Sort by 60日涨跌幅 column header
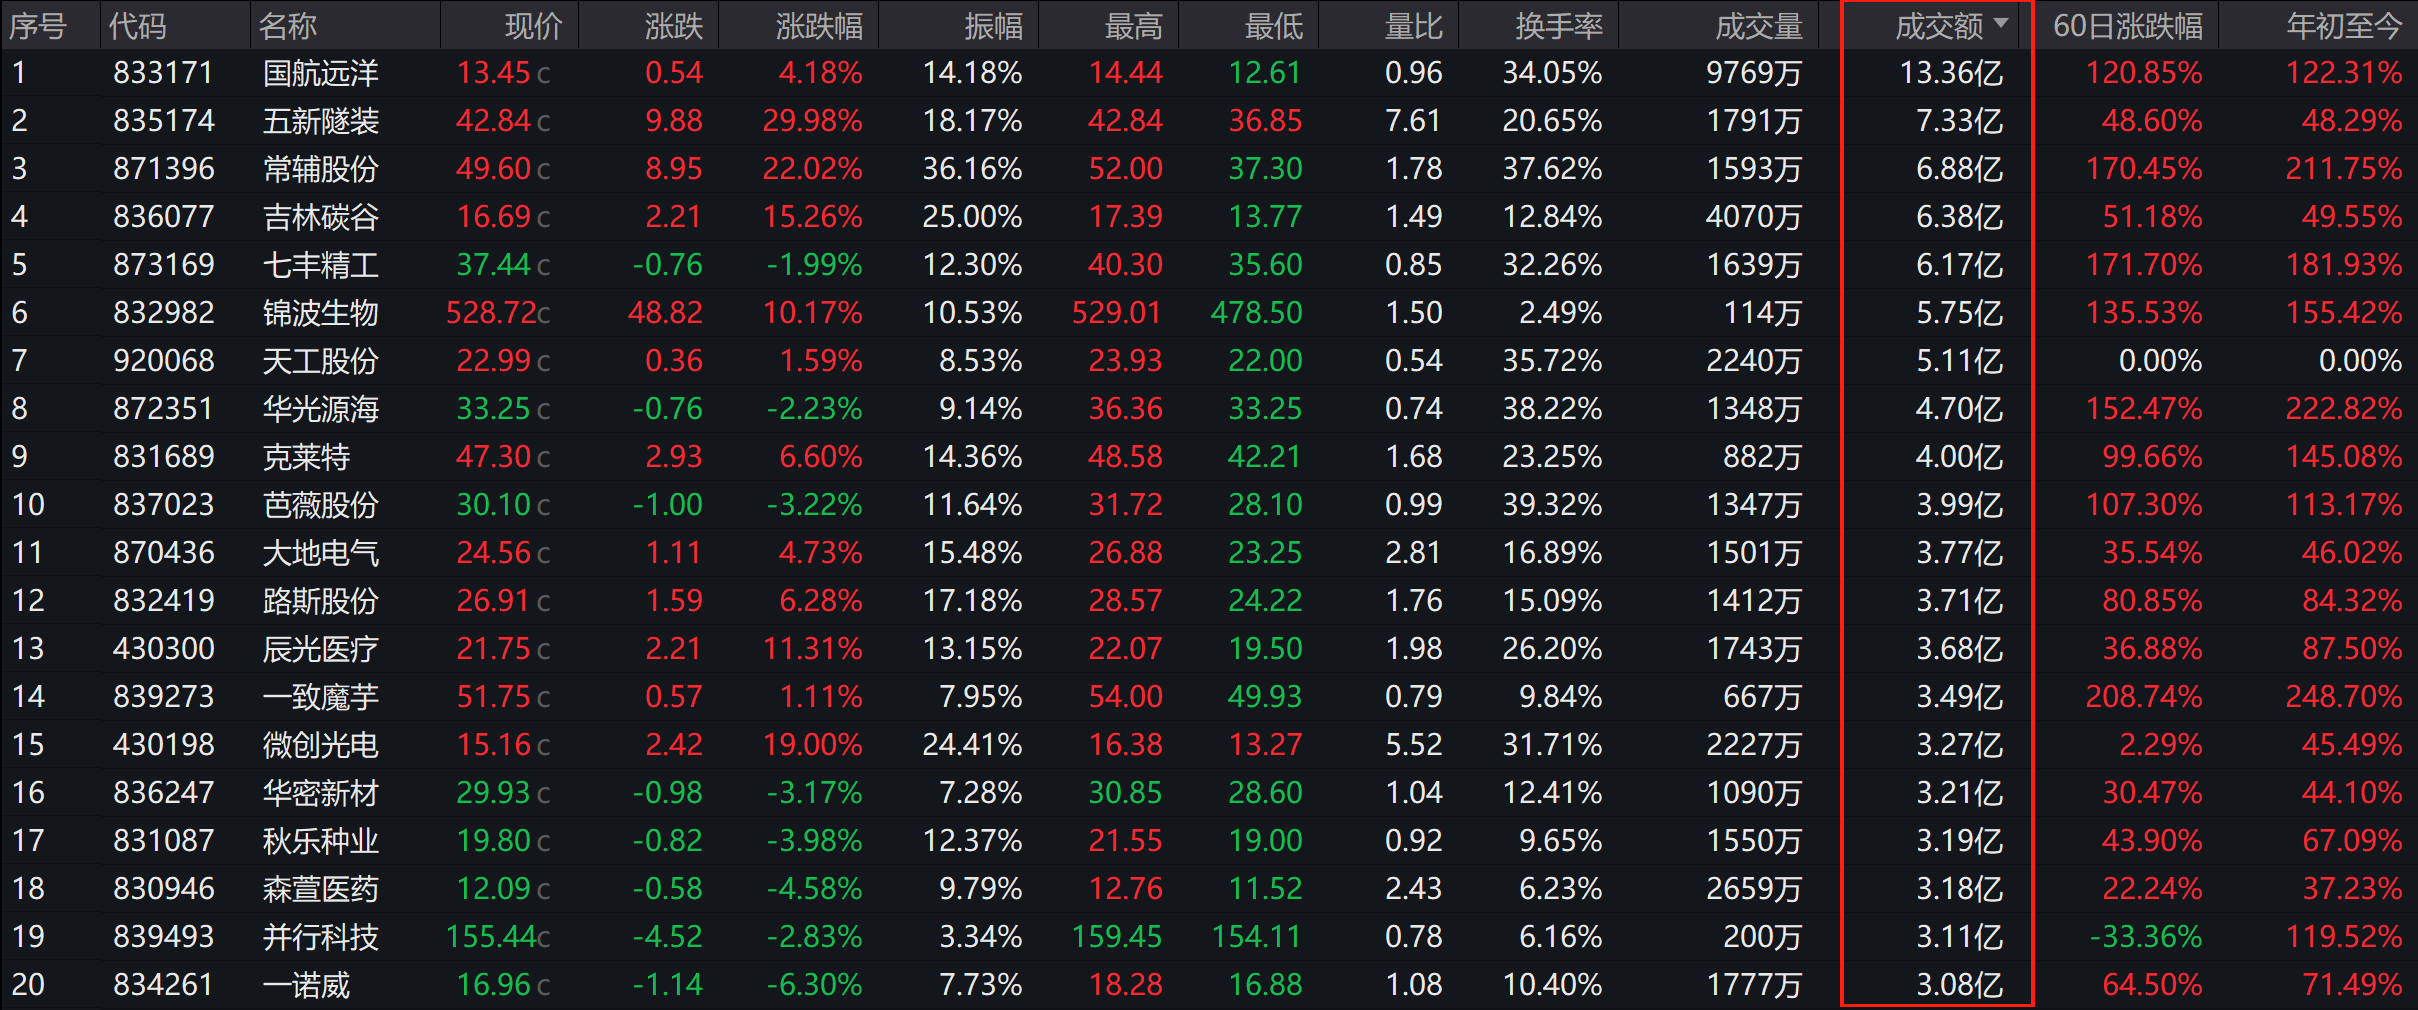 click(x=2128, y=26)
